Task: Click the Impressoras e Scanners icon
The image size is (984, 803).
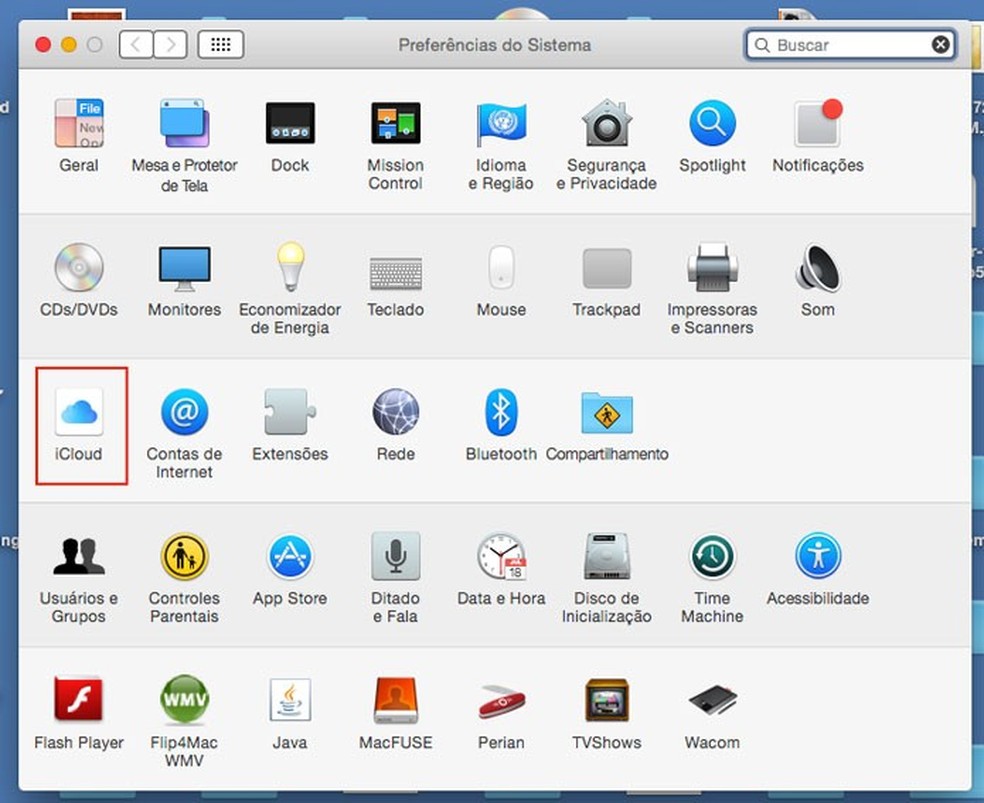Action: pyautogui.click(x=712, y=269)
